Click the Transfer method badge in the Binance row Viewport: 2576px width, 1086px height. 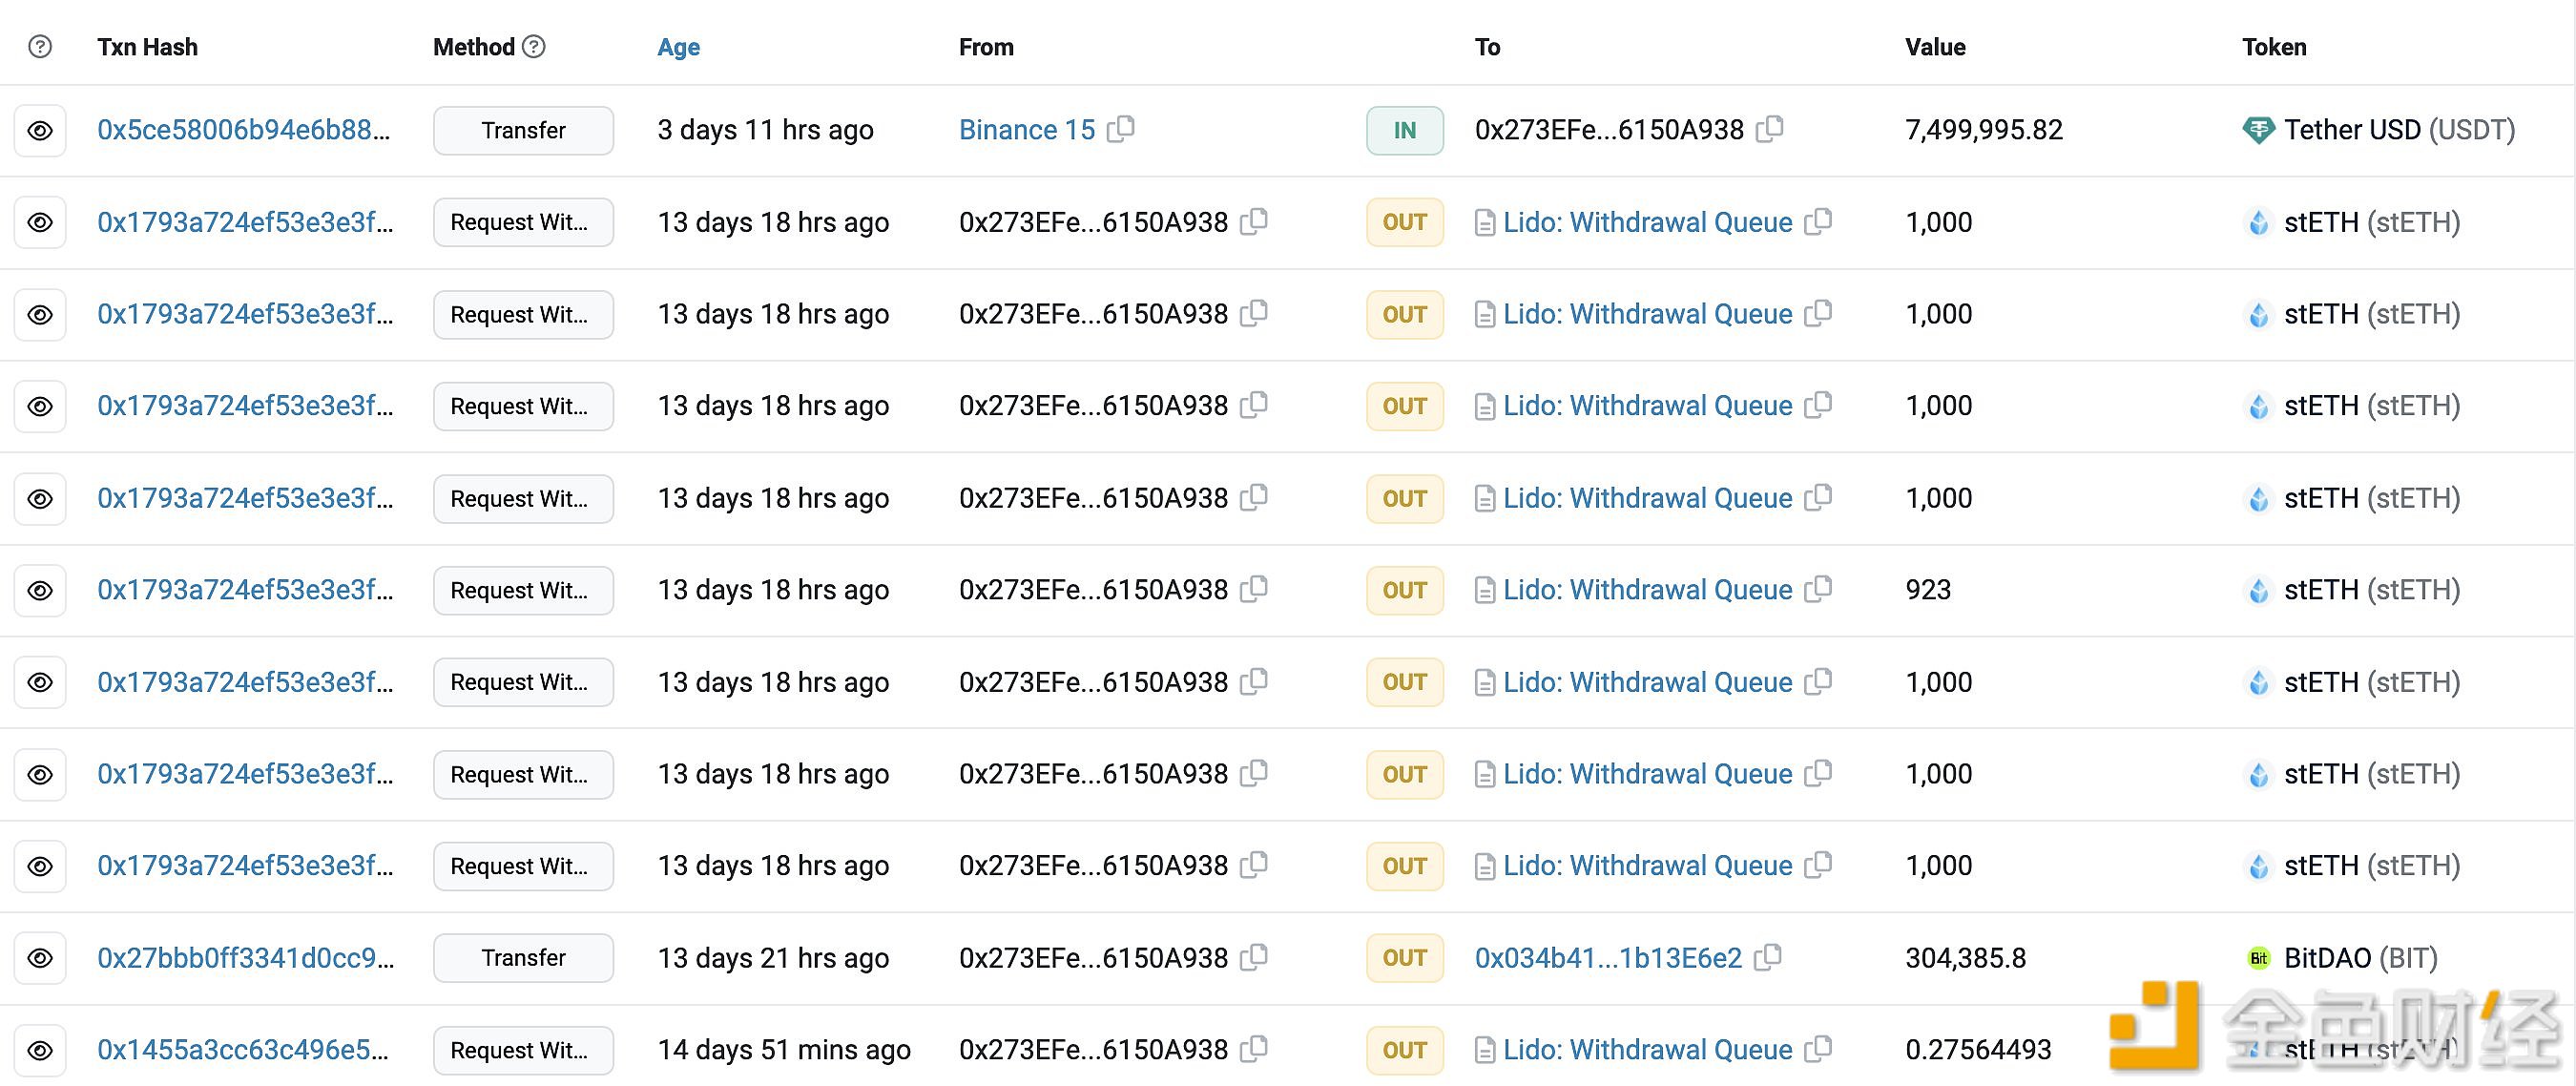523,130
